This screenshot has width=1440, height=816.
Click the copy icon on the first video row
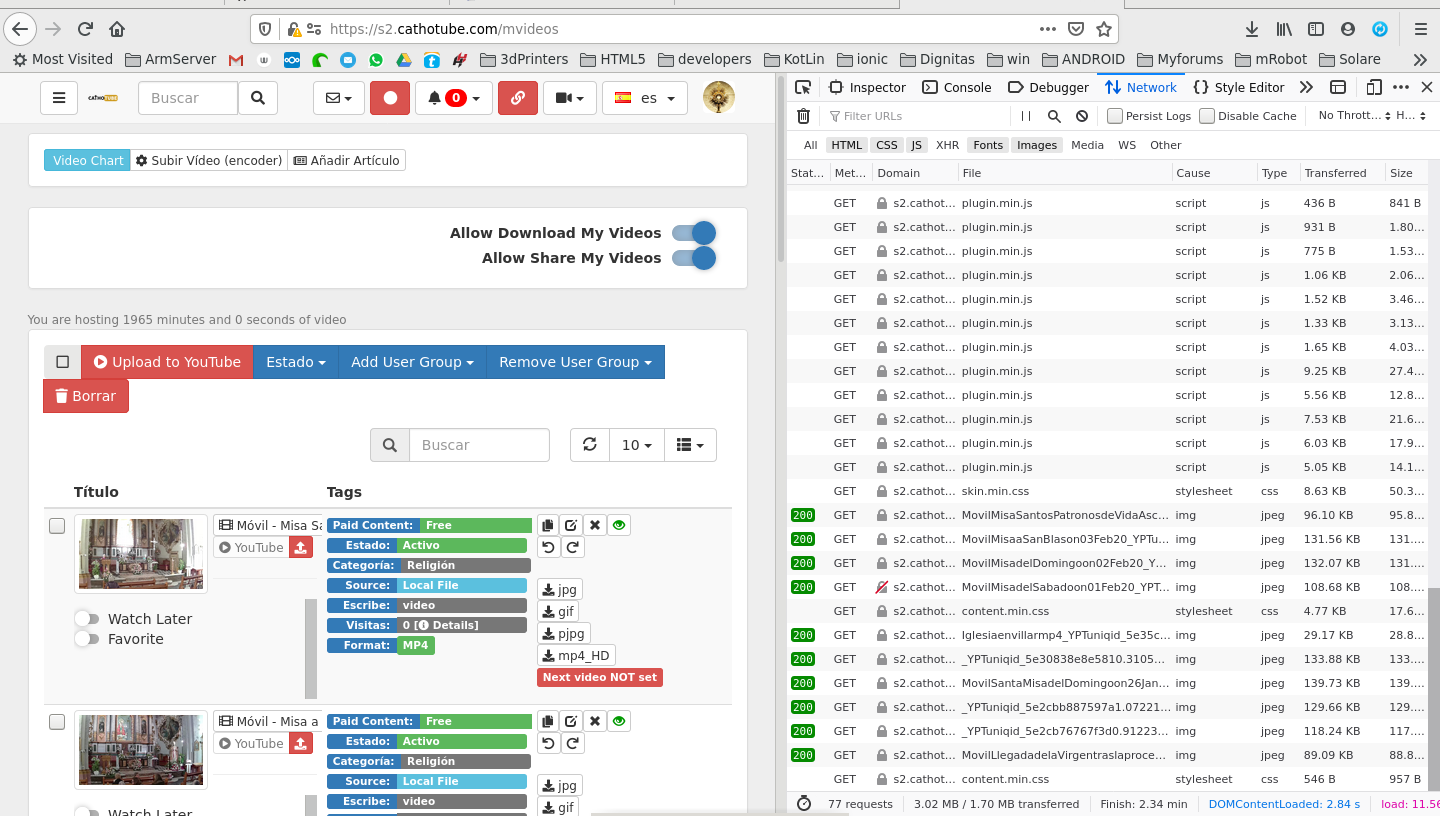(x=547, y=524)
